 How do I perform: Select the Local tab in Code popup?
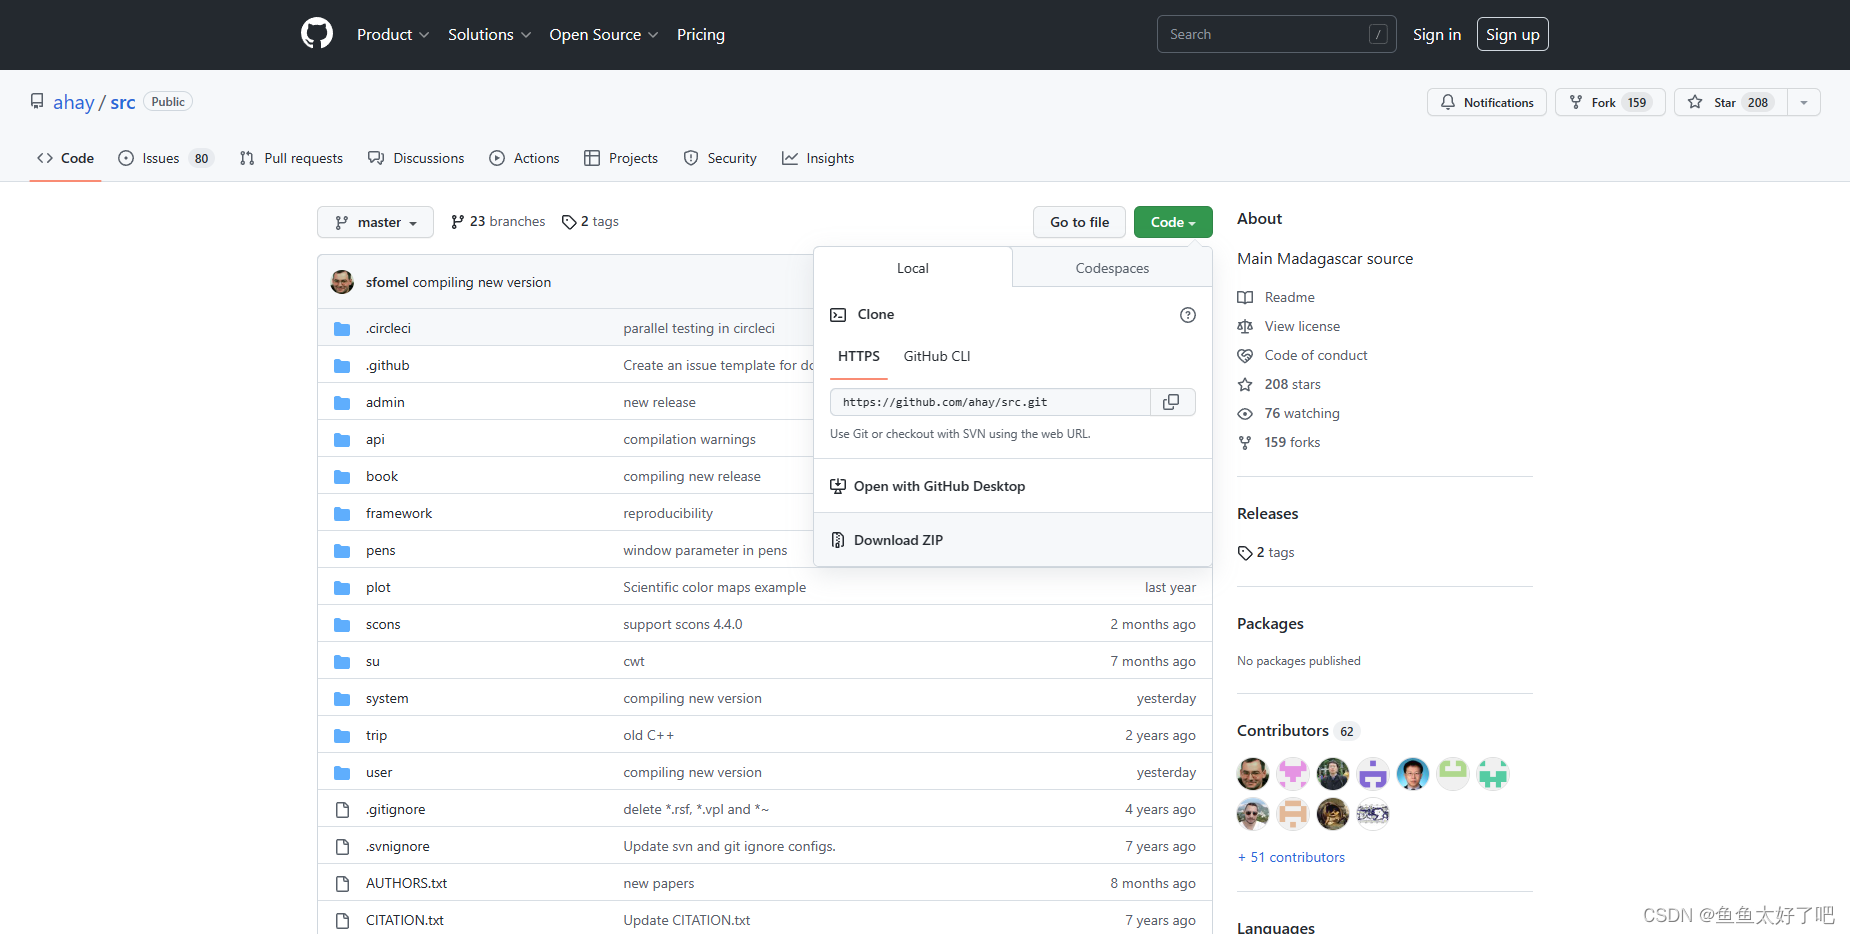pos(913,268)
